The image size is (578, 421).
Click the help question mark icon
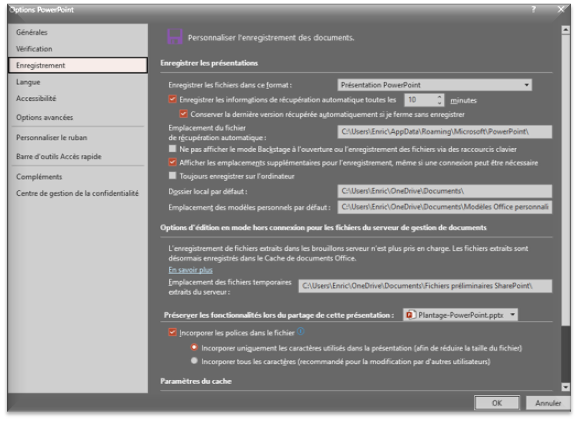pyautogui.click(x=533, y=10)
